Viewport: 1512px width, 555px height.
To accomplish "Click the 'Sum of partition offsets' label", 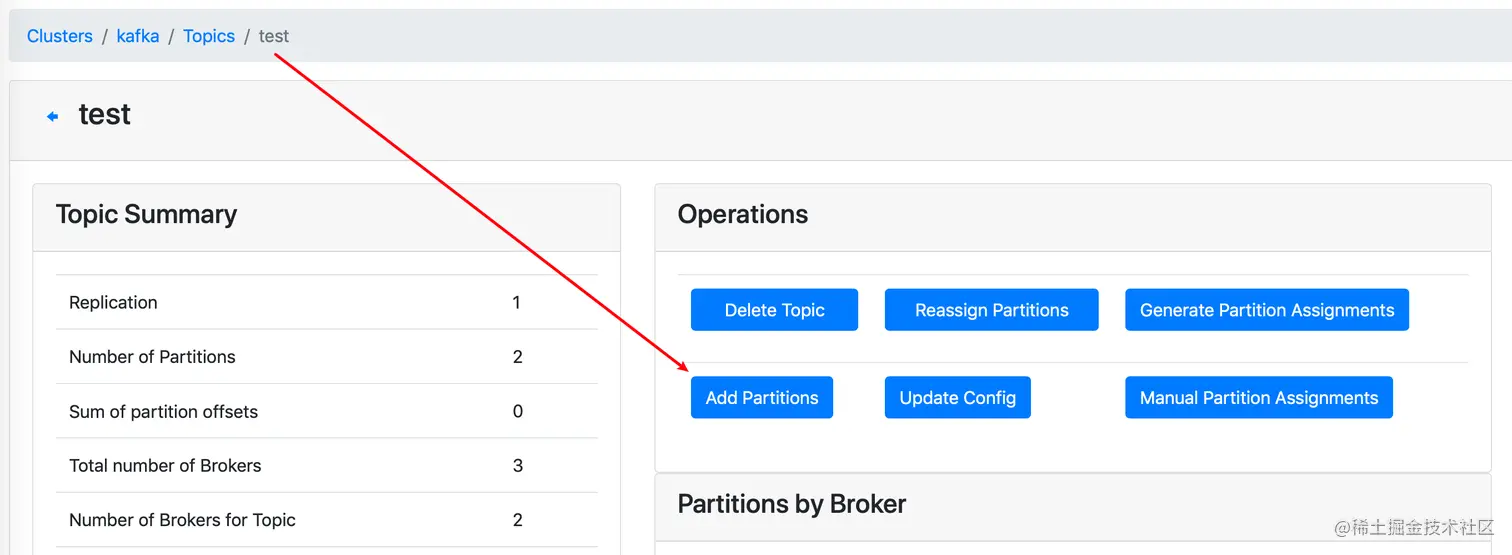I will coord(163,411).
